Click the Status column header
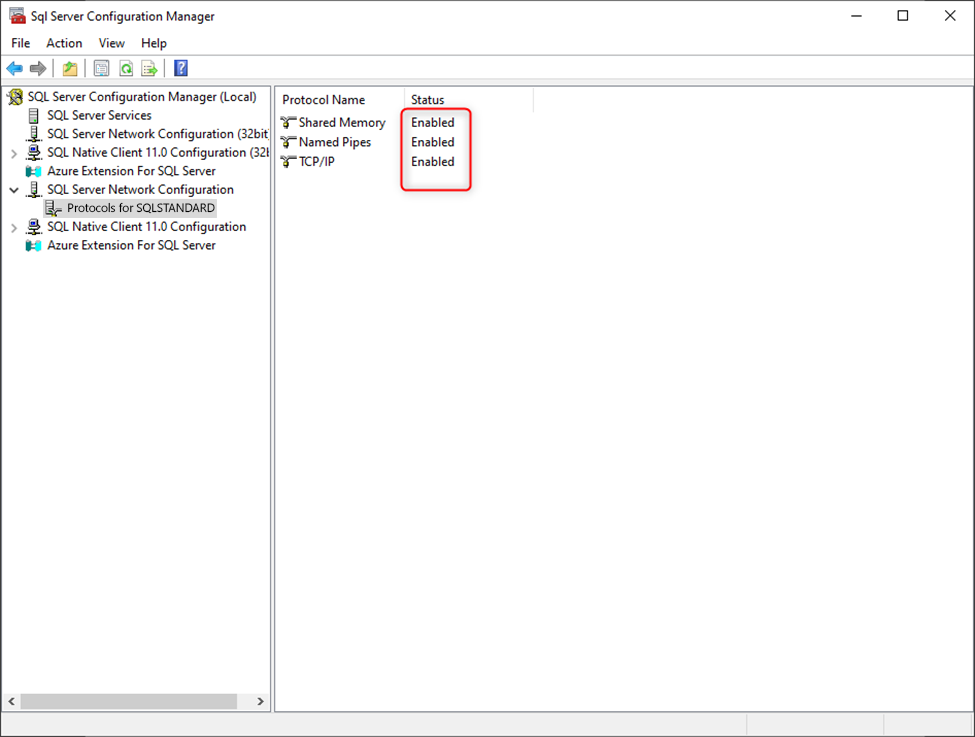975x737 pixels. (x=428, y=100)
